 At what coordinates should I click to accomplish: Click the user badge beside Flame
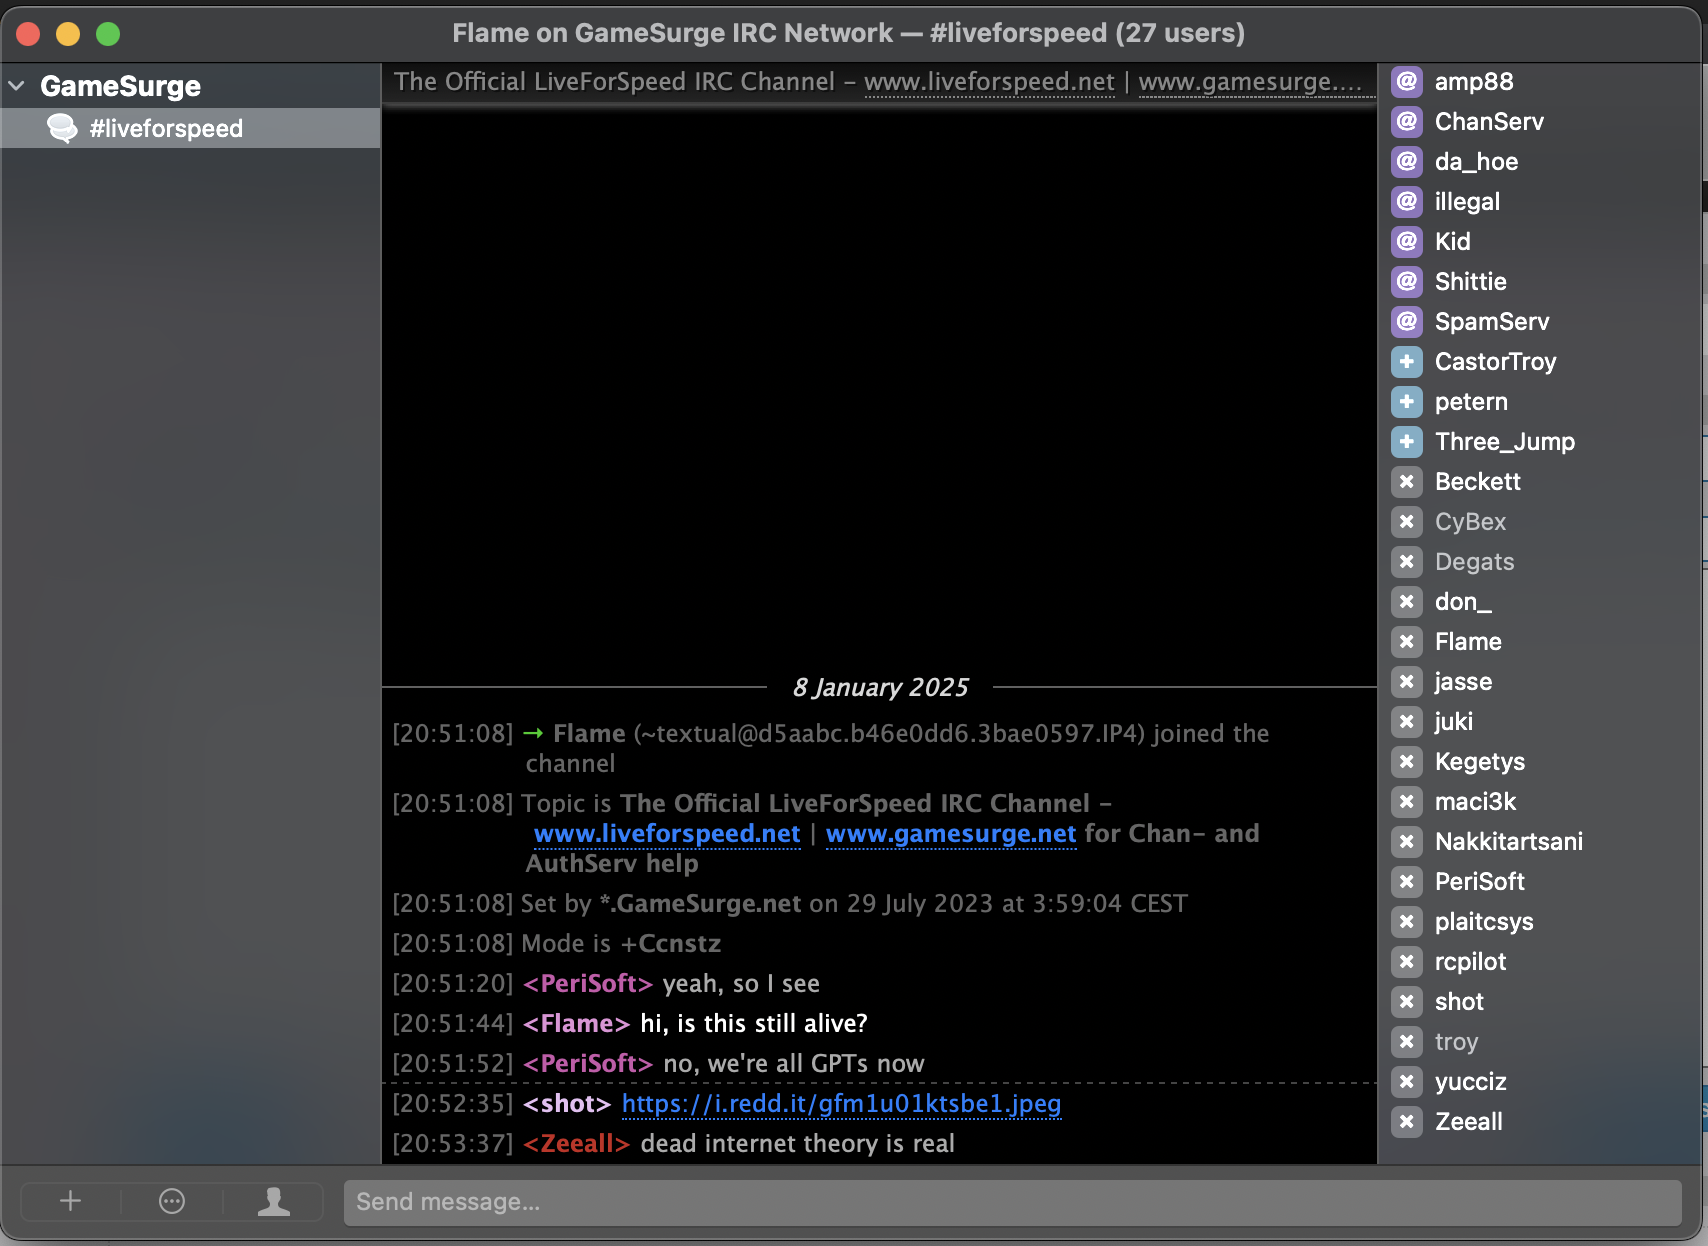pos(1407,641)
